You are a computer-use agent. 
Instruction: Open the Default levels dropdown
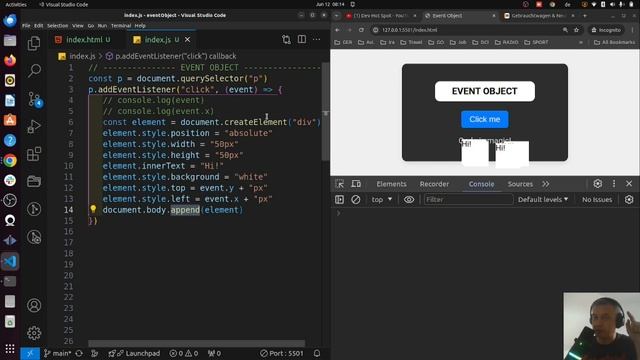(543, 200)
